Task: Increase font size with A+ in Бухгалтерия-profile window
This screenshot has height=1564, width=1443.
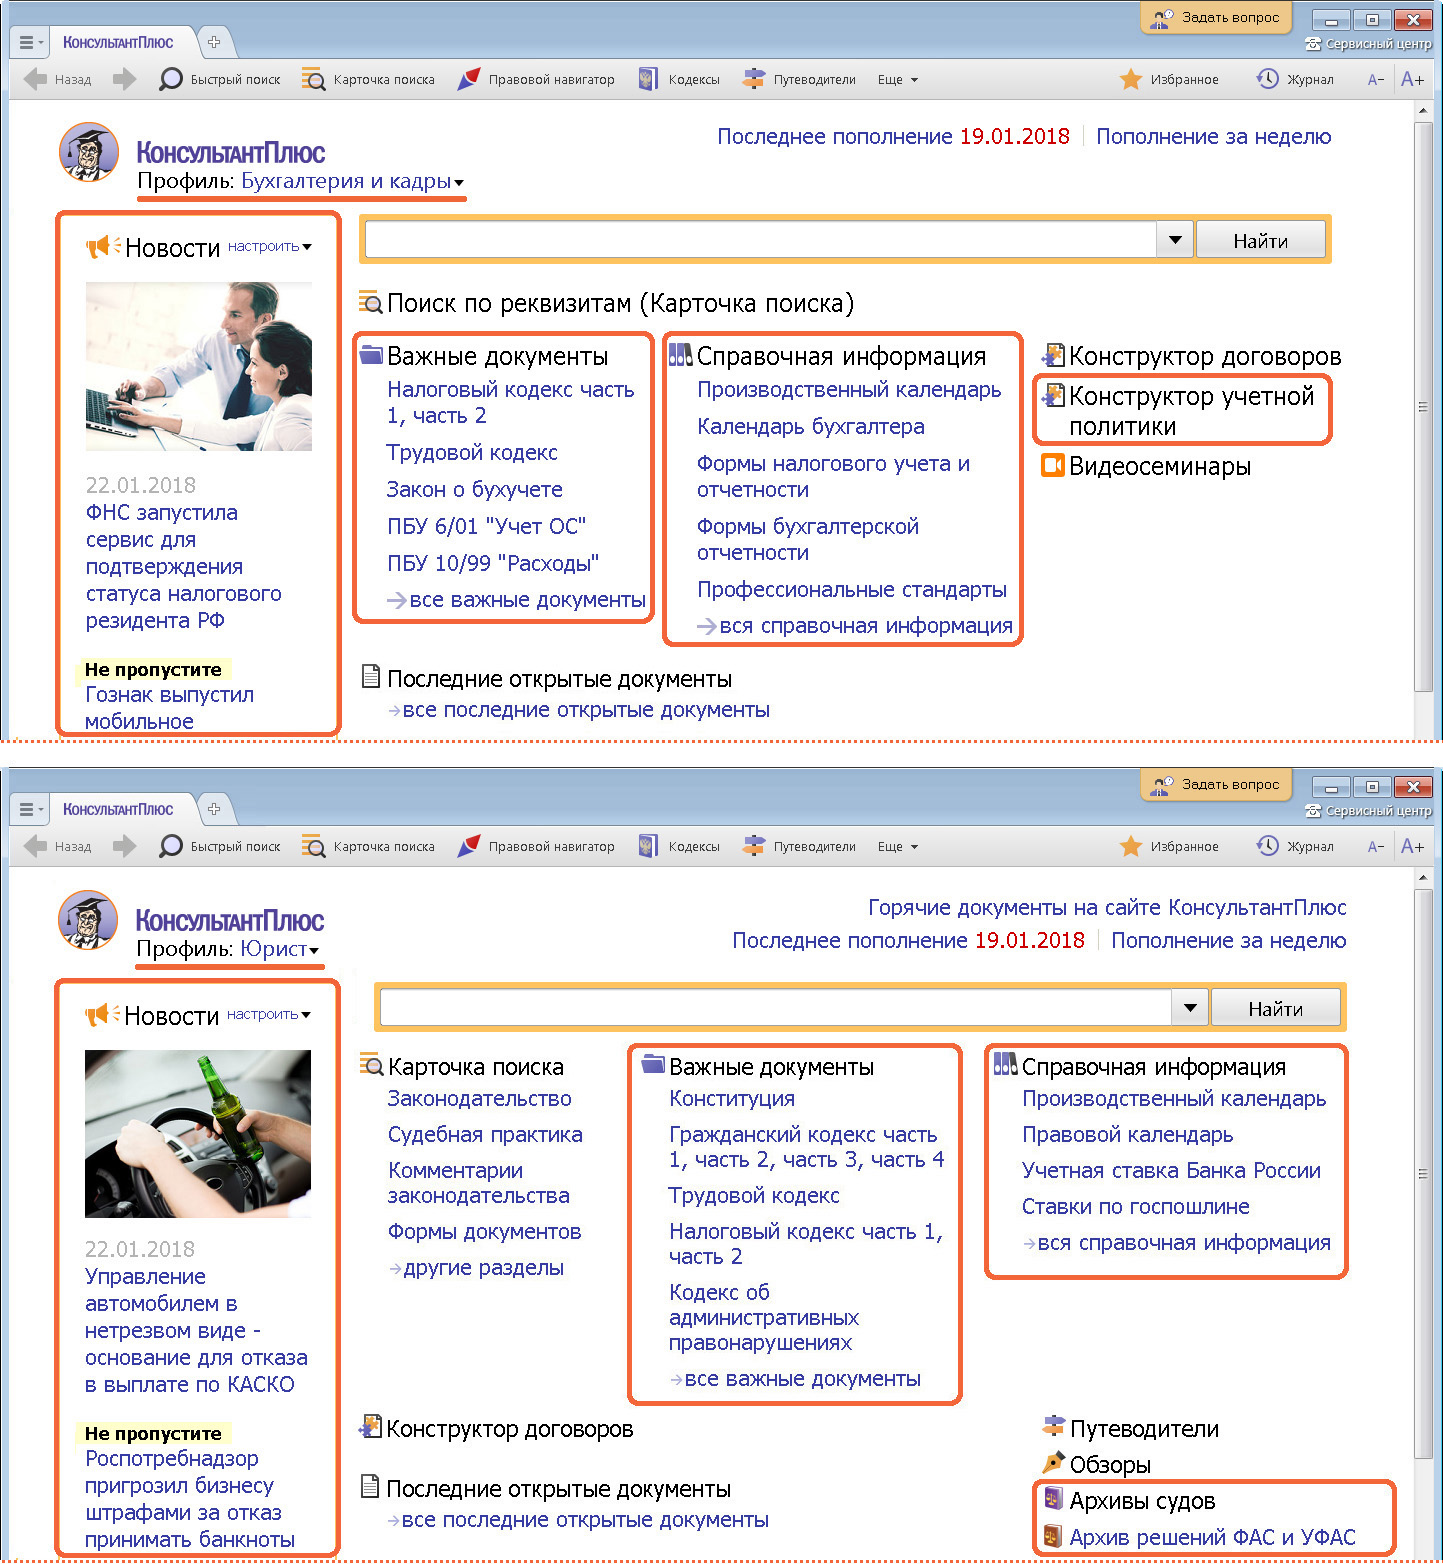Action: click(1412, 80)
